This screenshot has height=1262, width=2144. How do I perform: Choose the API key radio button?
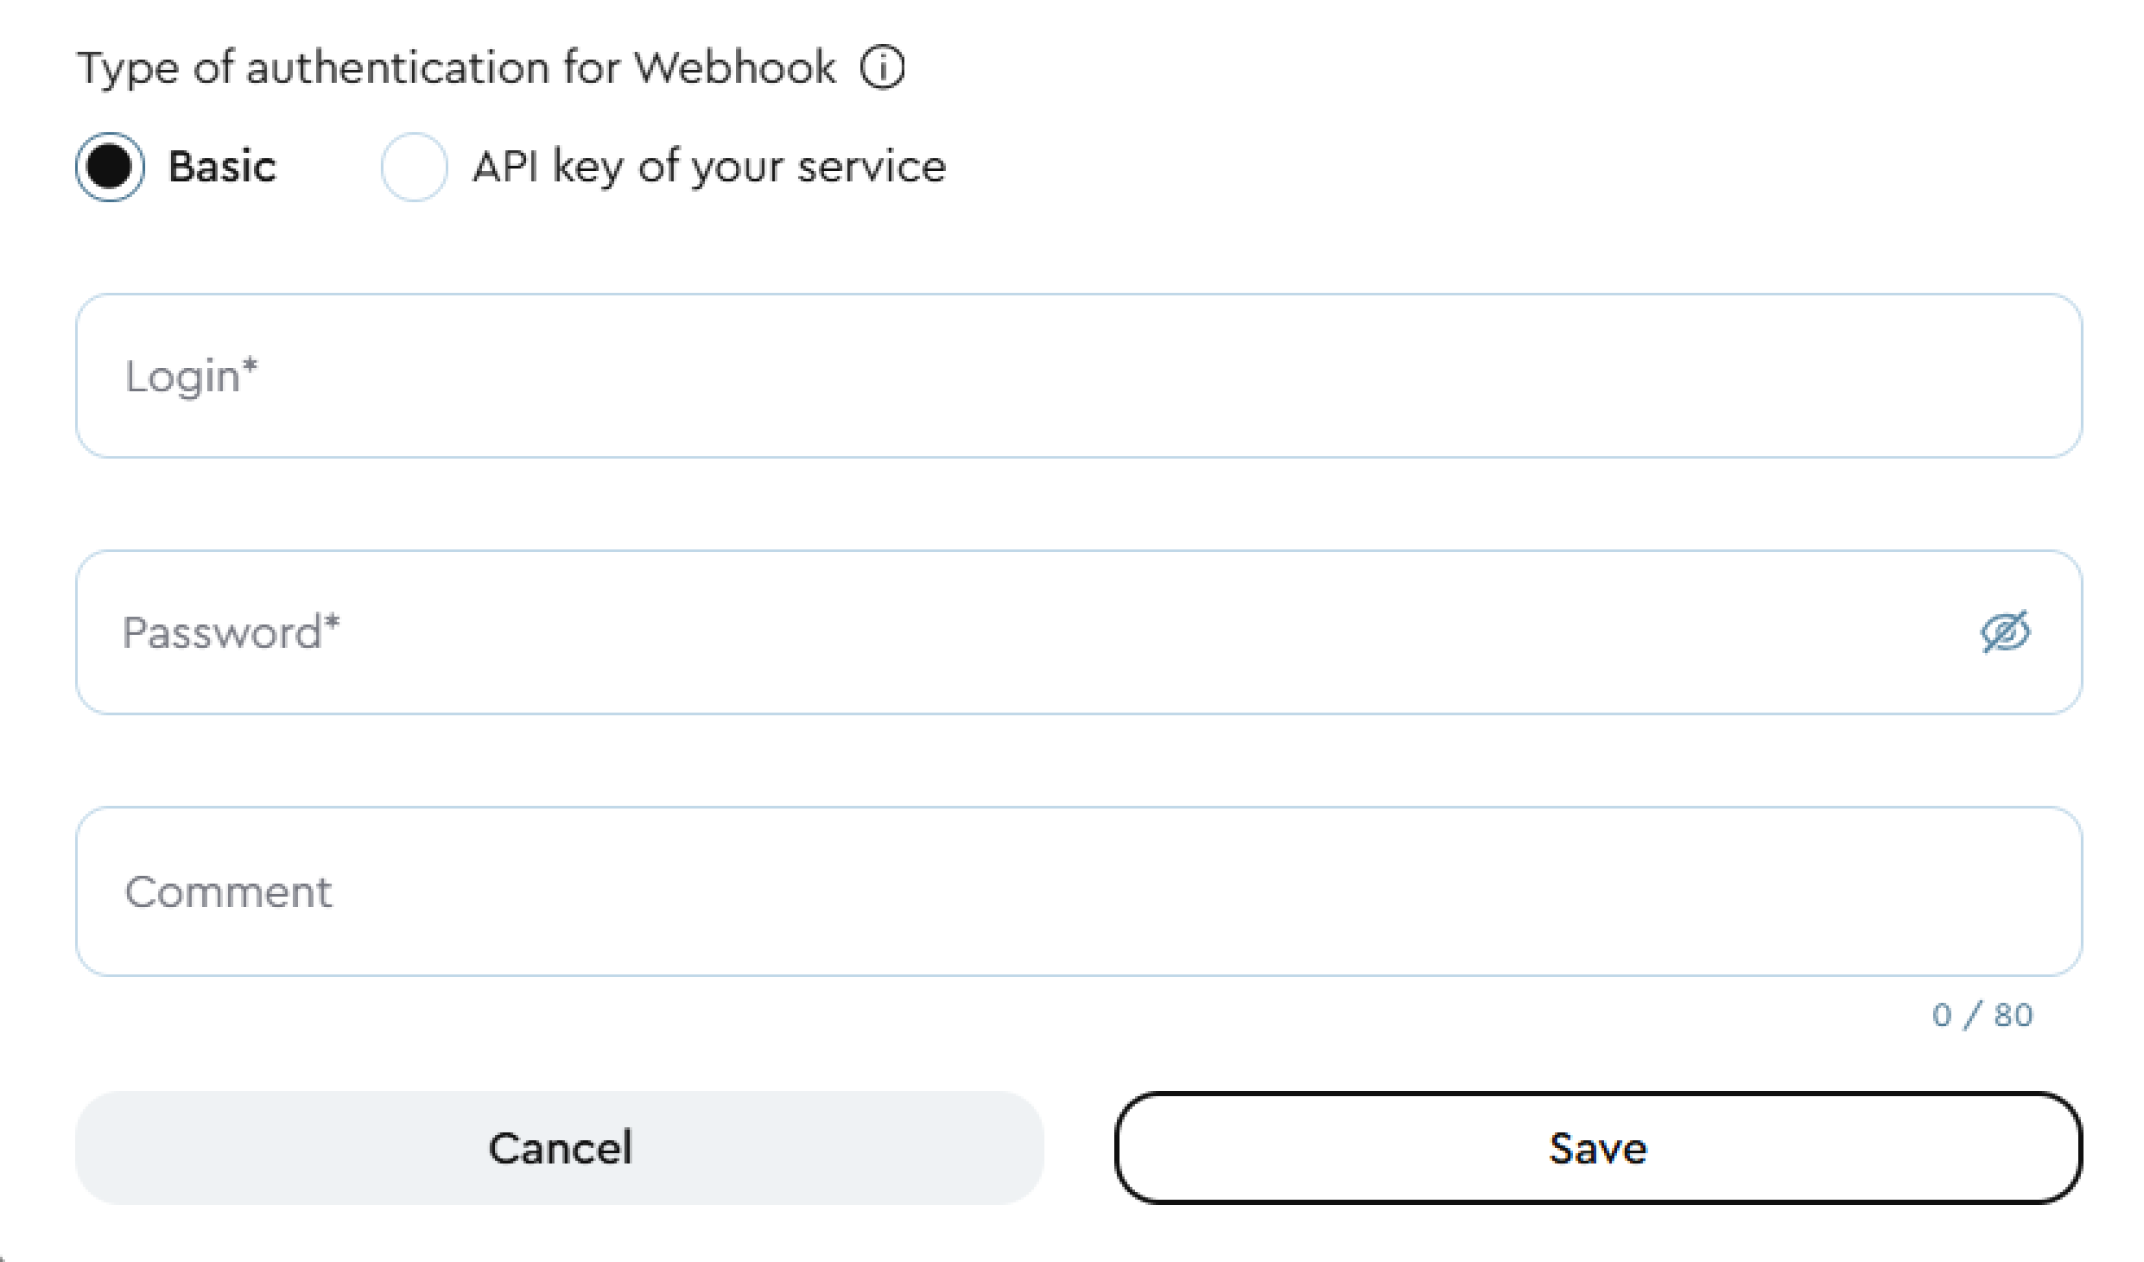click(x=414, y=167)
